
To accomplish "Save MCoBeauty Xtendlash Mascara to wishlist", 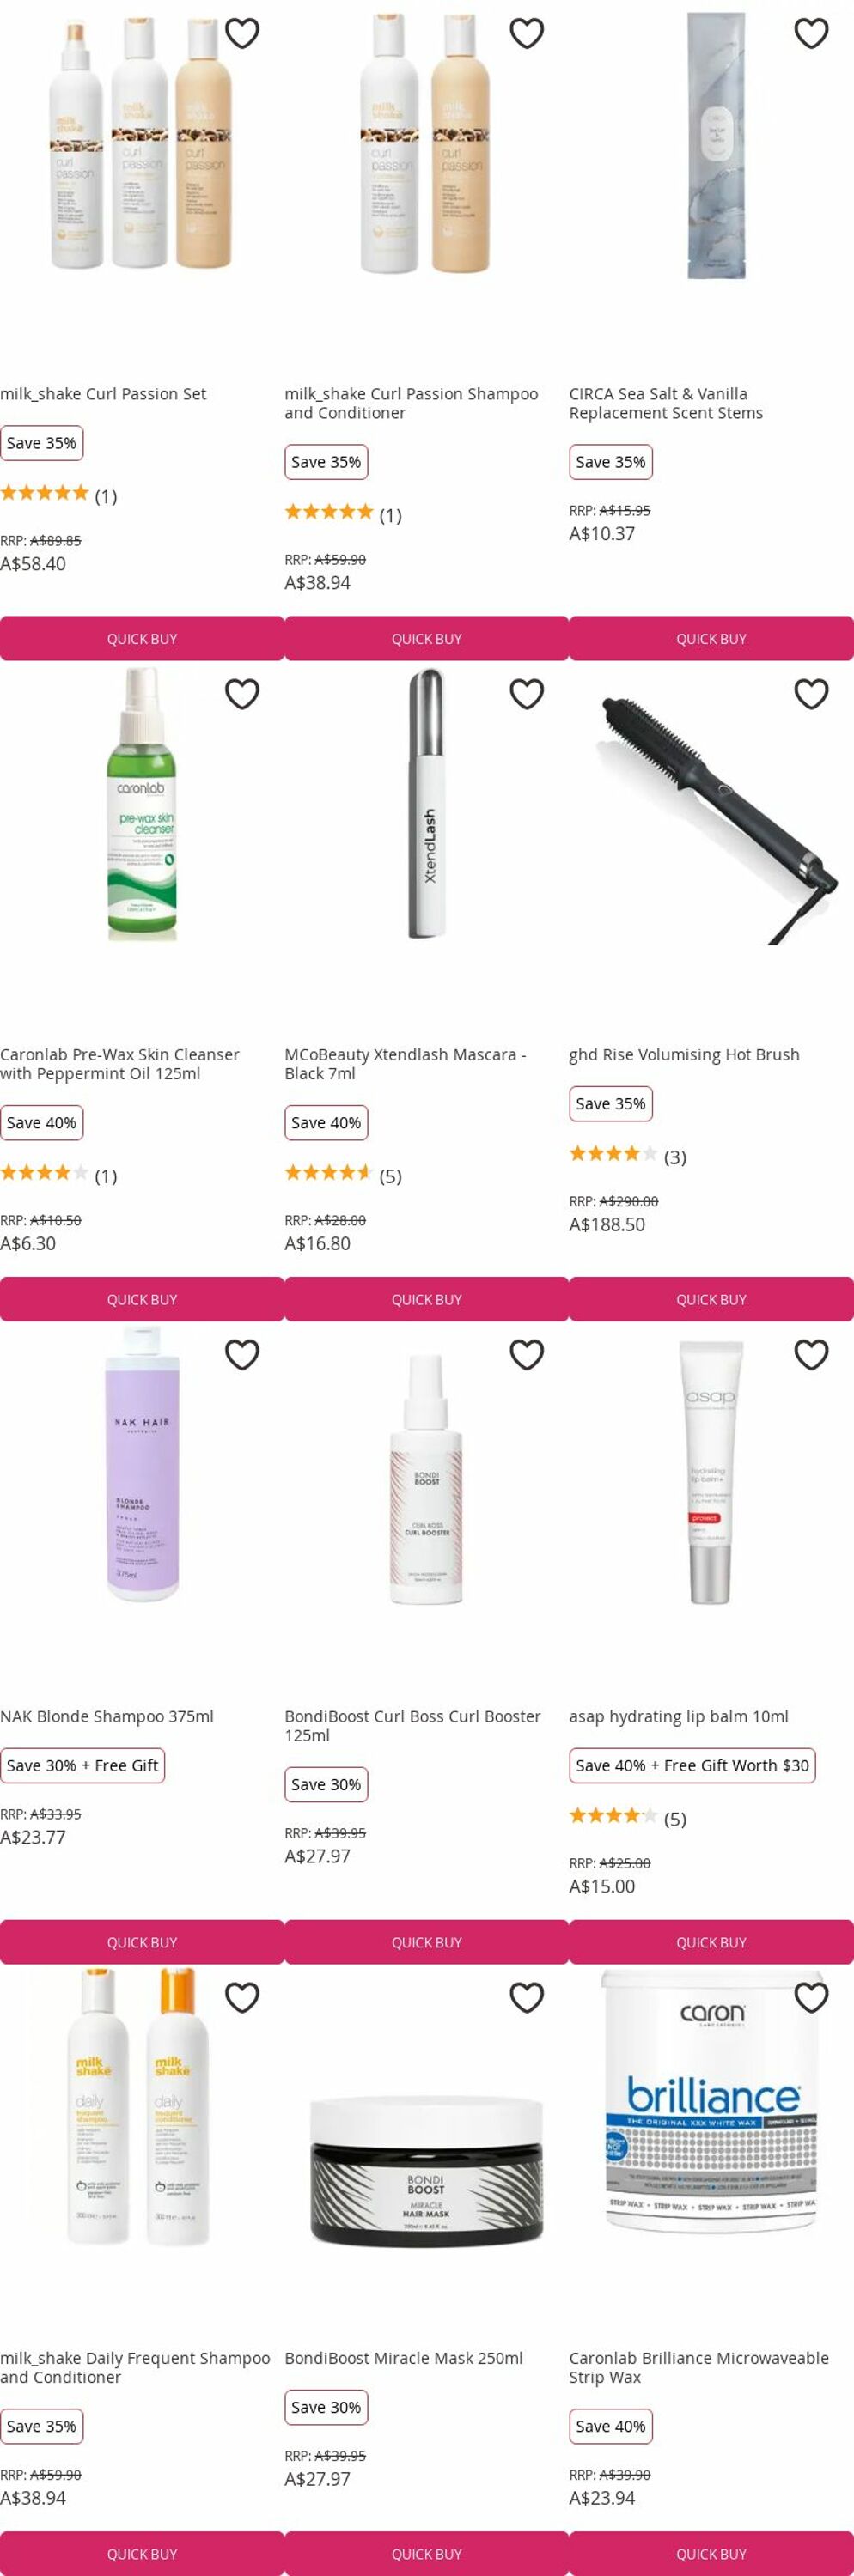I will coord(527,693).
